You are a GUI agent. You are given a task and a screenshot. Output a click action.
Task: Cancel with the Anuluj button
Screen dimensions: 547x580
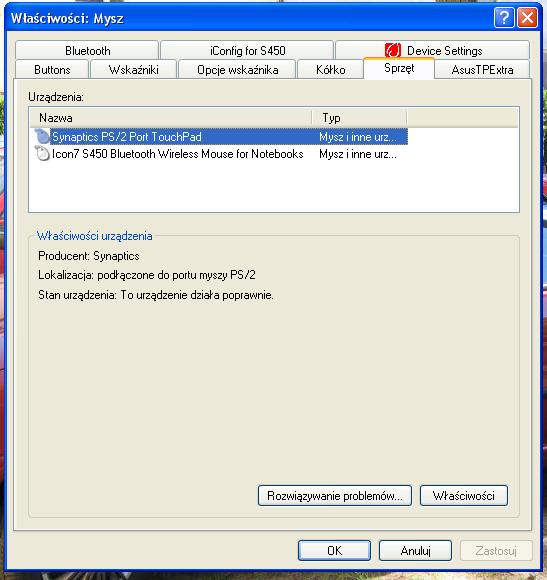(x=415, y=551)
